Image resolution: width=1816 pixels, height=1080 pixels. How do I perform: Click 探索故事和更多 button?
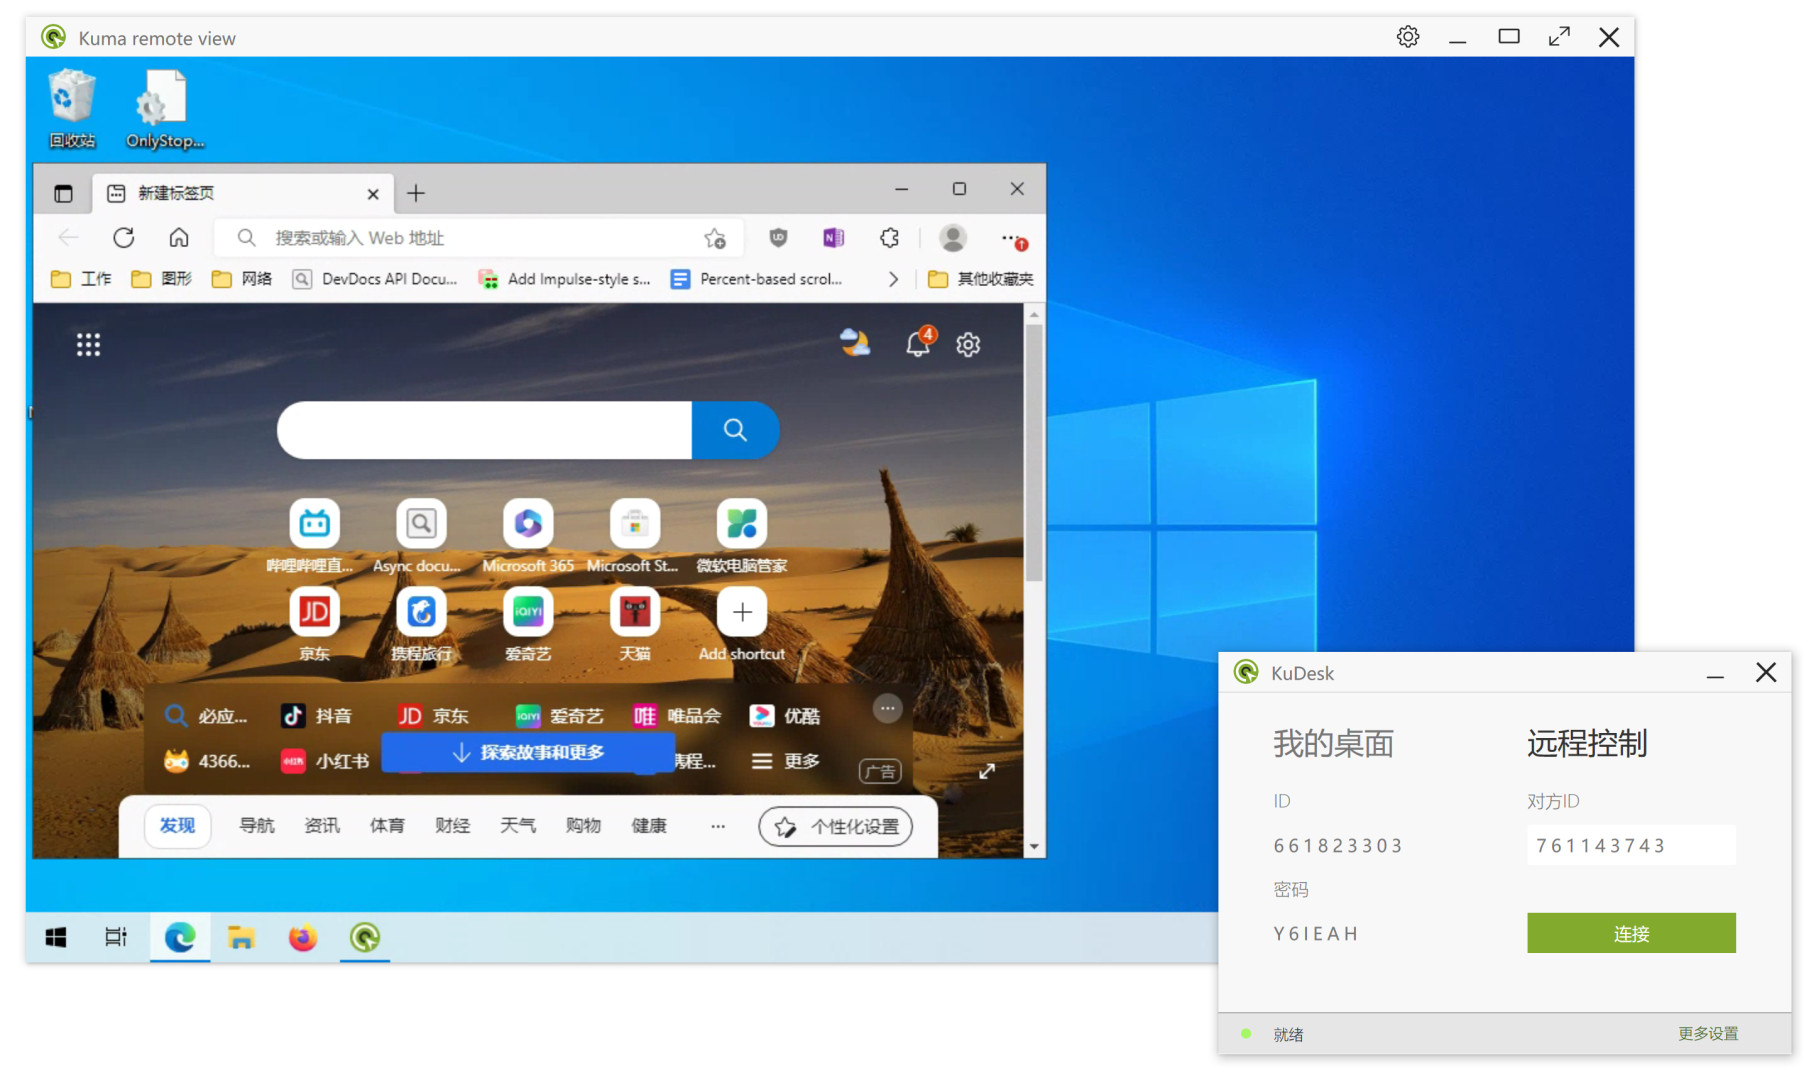click(528, 753)
